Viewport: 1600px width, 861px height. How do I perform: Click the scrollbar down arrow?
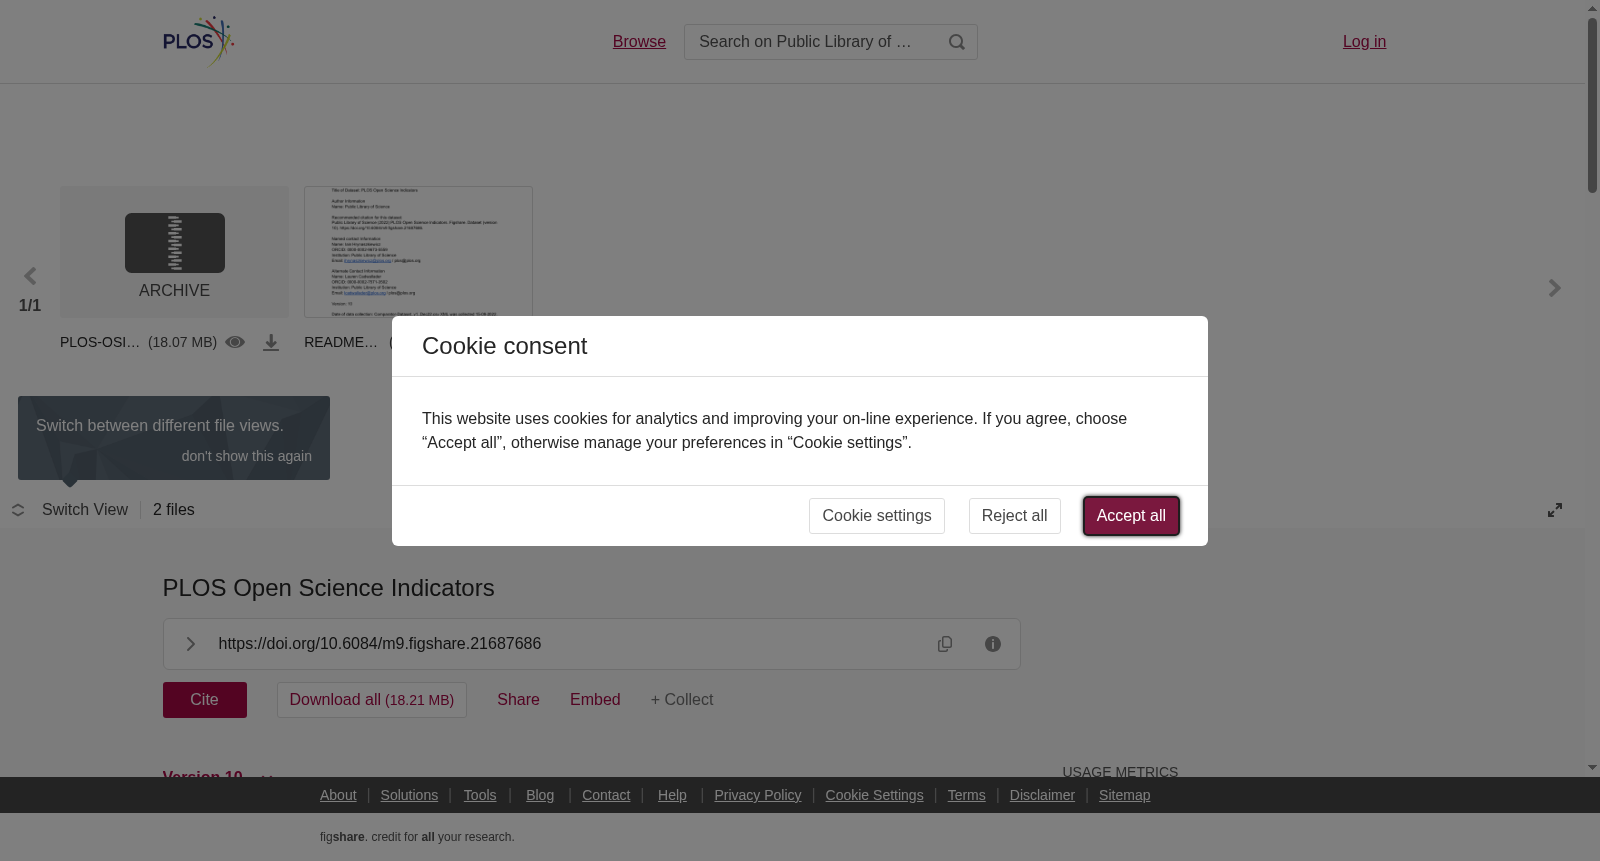click(x=1592, y=768)
